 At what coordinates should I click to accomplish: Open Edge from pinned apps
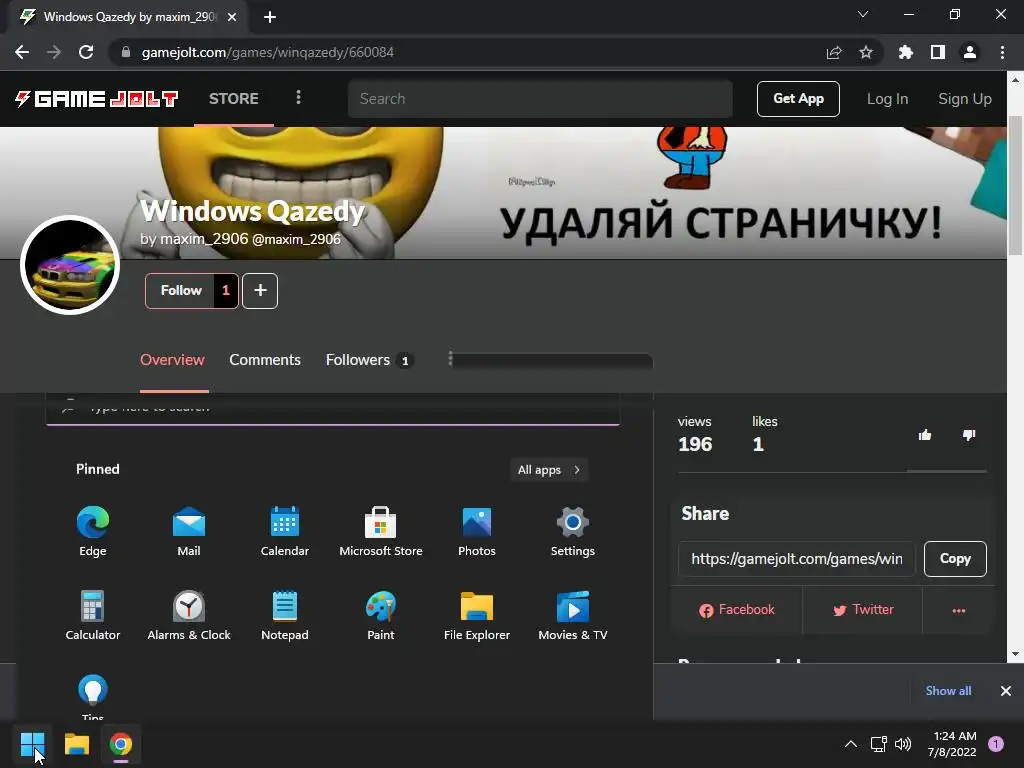[x=93, y=530]
